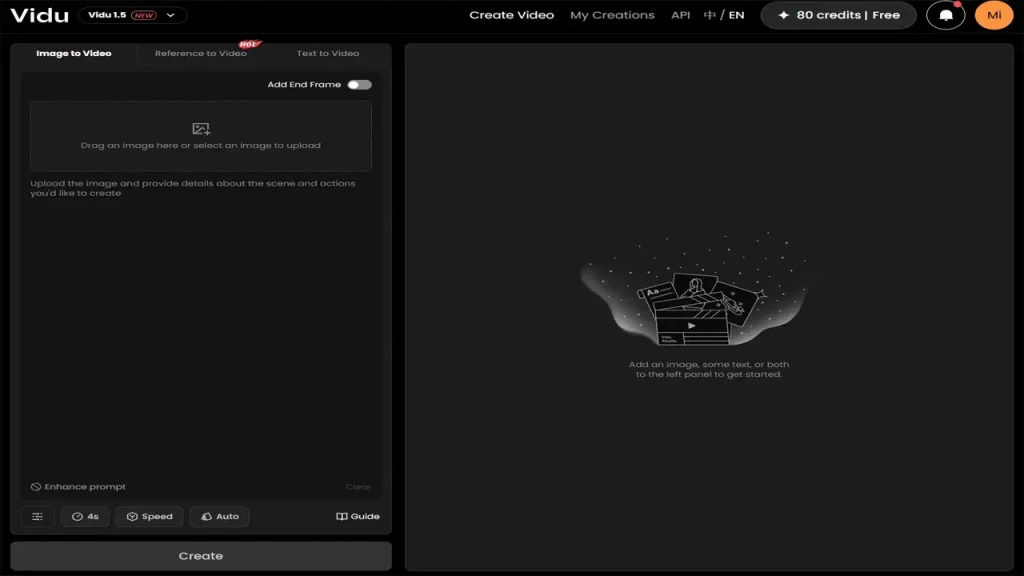Open the Auto motion selector

pyautogui.click(x=219, y=517)
